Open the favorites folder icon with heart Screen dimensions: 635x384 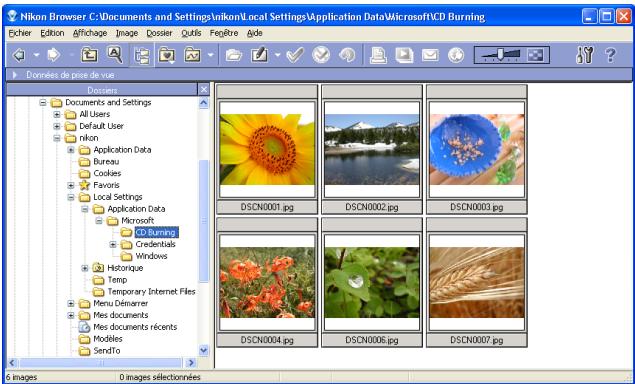click(x=166, y=55)
